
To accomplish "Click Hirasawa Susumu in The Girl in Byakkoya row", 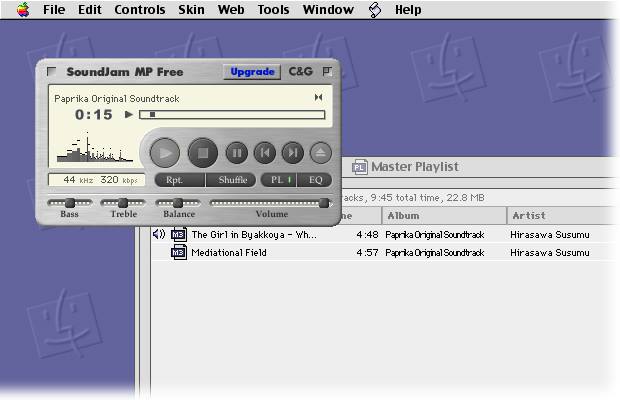I will pyautogui.click(x=550, y=234).
